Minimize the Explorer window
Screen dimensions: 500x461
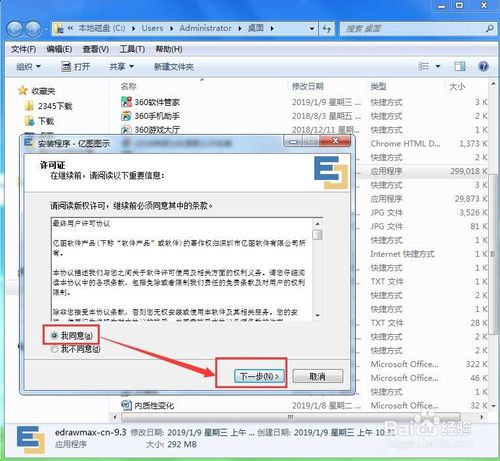[441, 5]
